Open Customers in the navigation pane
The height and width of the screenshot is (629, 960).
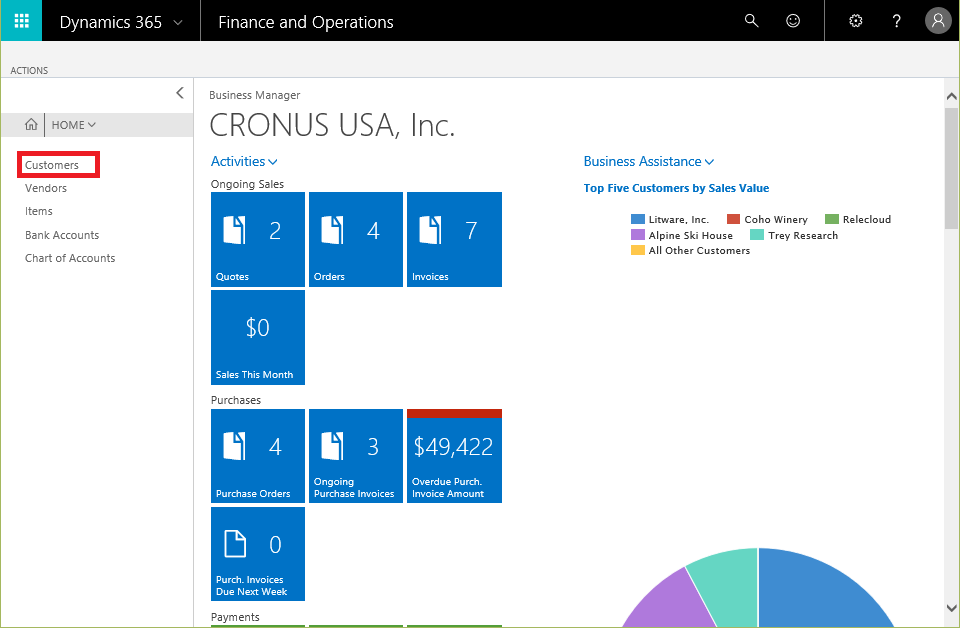coord(52,165)
